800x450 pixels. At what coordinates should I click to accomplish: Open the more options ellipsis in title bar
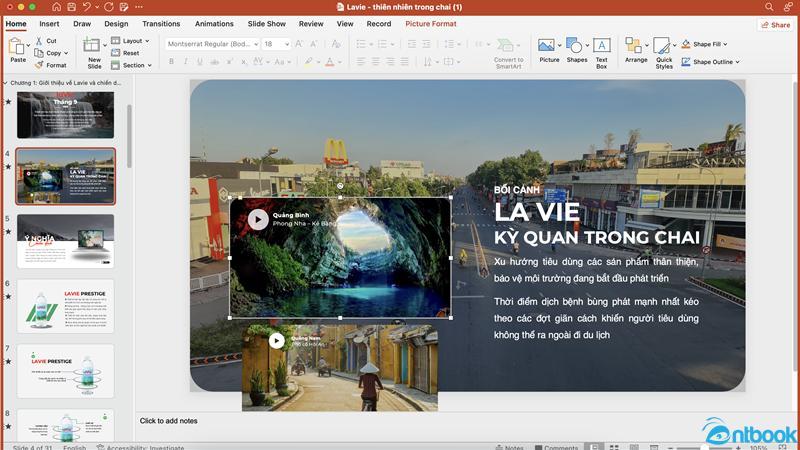click(x=139, y=7)
